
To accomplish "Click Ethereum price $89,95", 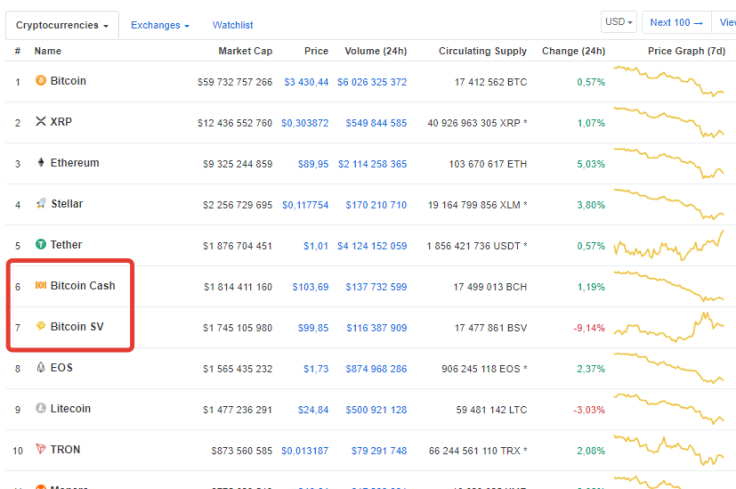I will click(313, 164).
